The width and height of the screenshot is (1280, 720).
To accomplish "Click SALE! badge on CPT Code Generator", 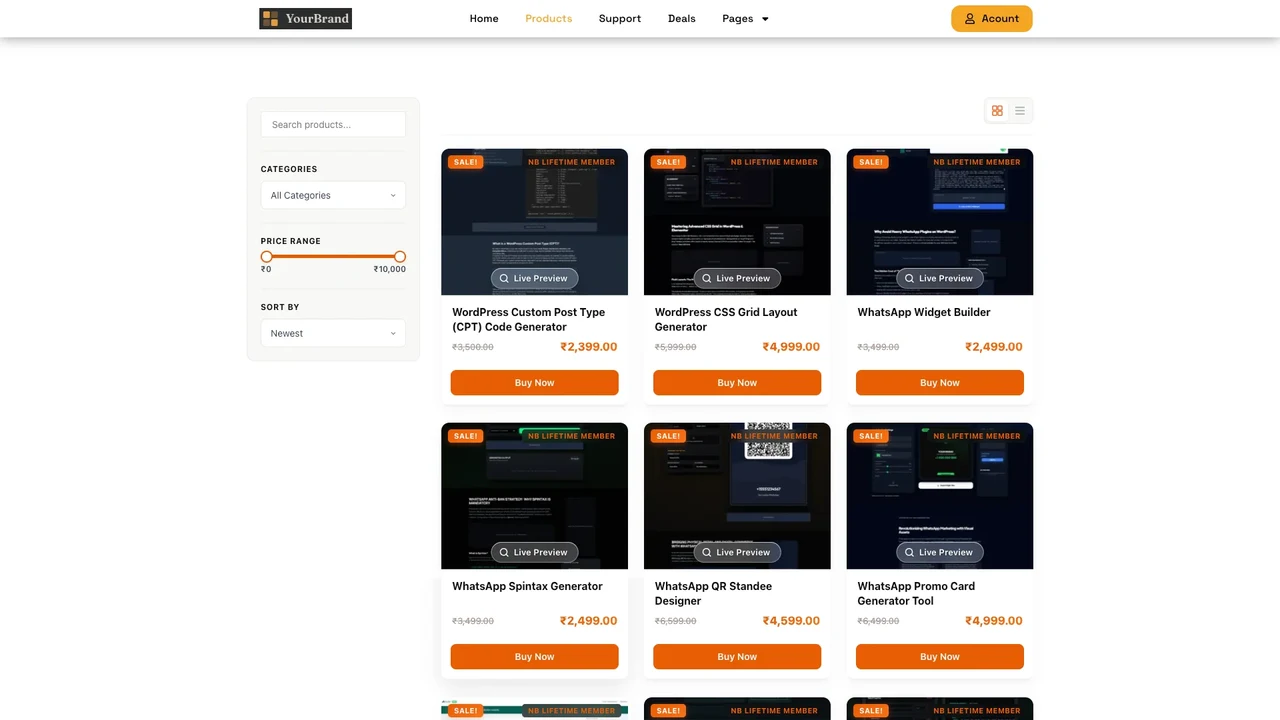I will [465, 162].
